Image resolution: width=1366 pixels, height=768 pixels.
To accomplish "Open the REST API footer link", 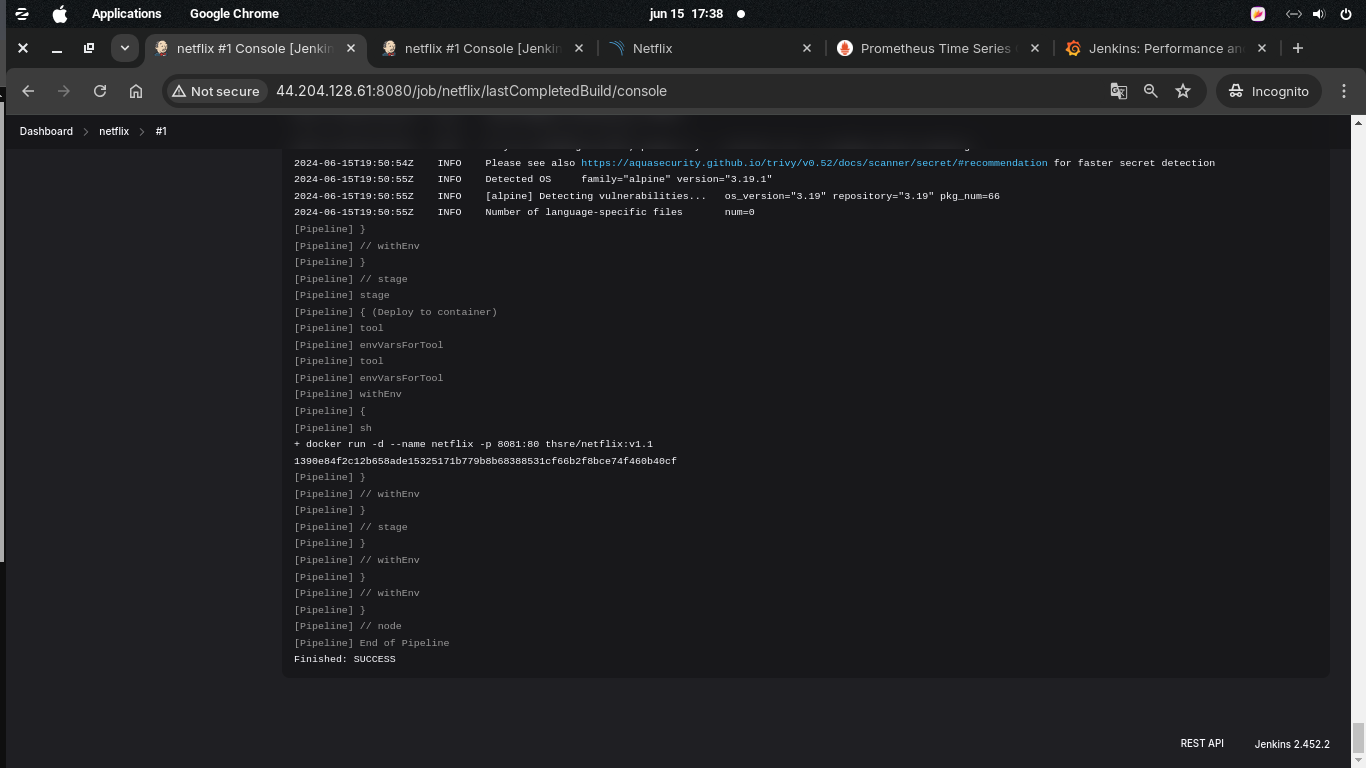I will pos(1202,743).
